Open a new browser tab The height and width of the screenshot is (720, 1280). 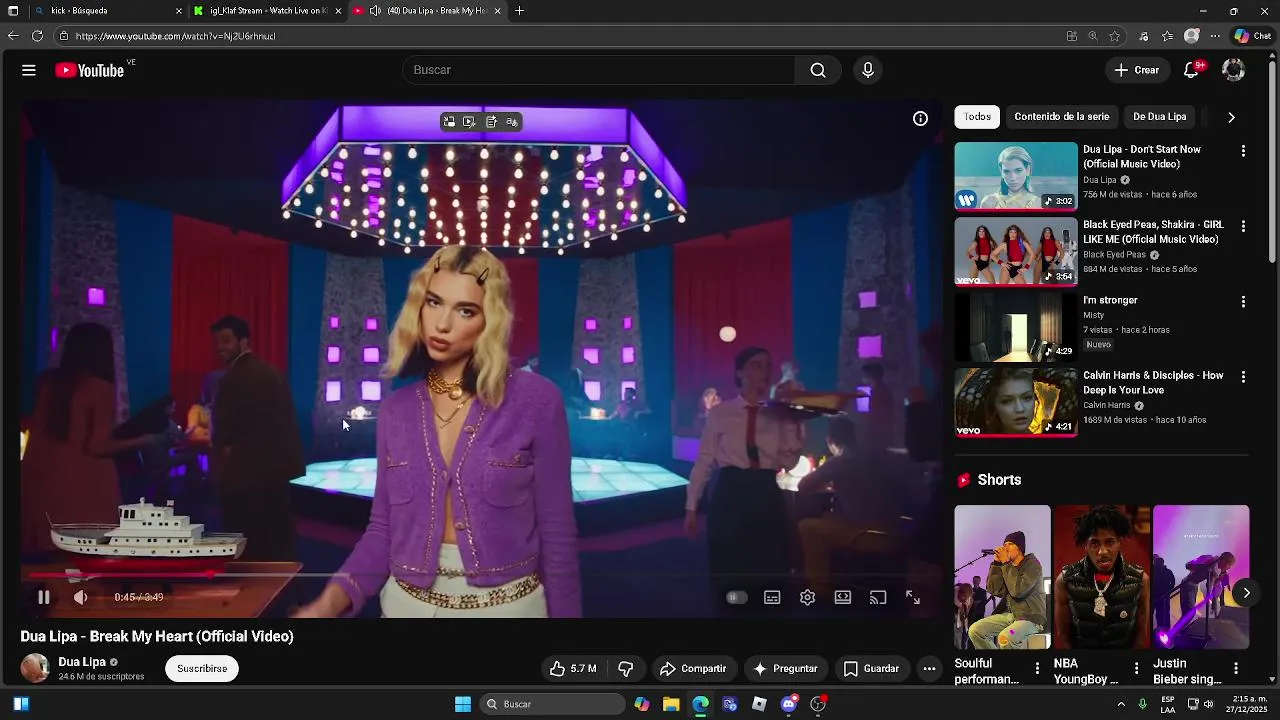click(519, 11)
